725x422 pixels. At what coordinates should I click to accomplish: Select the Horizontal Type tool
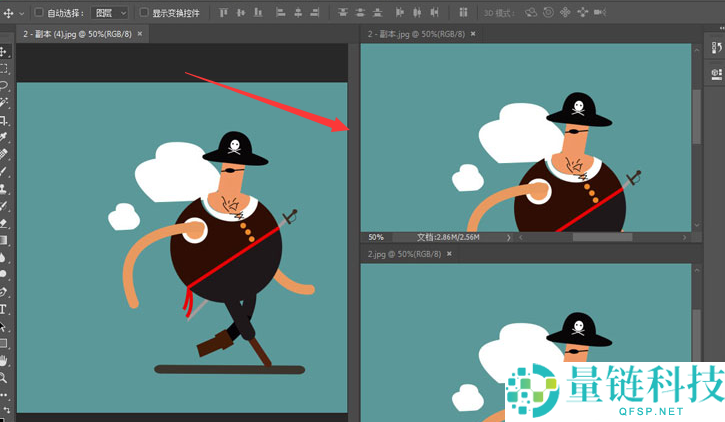coord(5,310)
